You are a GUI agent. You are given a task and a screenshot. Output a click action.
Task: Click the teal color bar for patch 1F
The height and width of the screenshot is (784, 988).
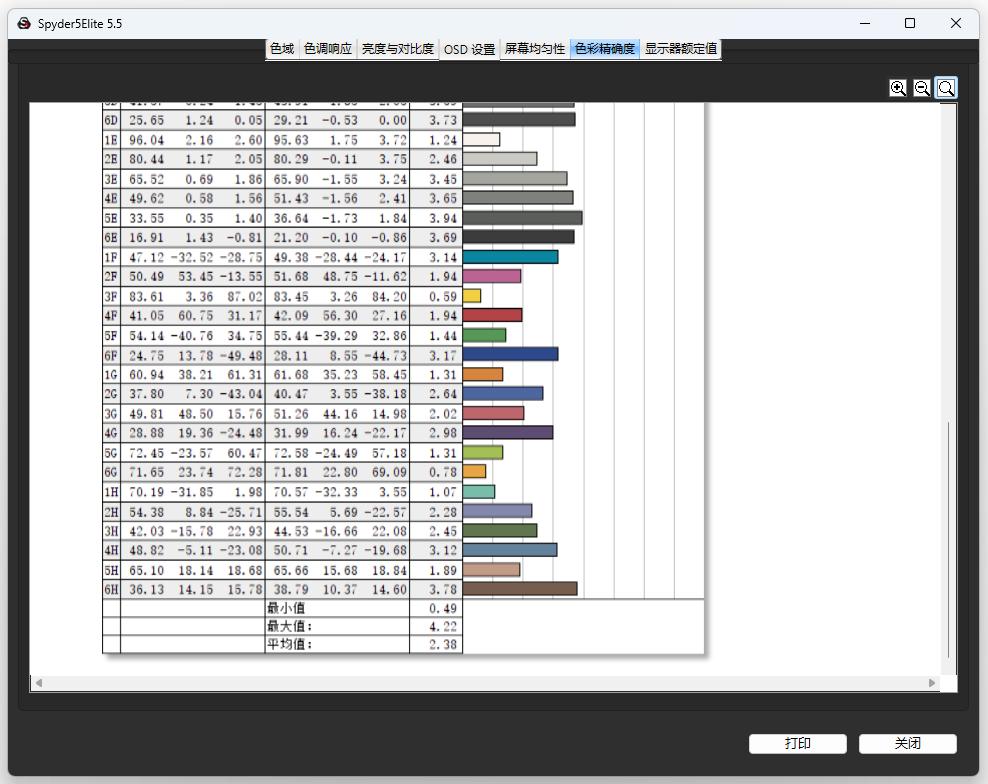pyautogui.click(x=510, y=257)
